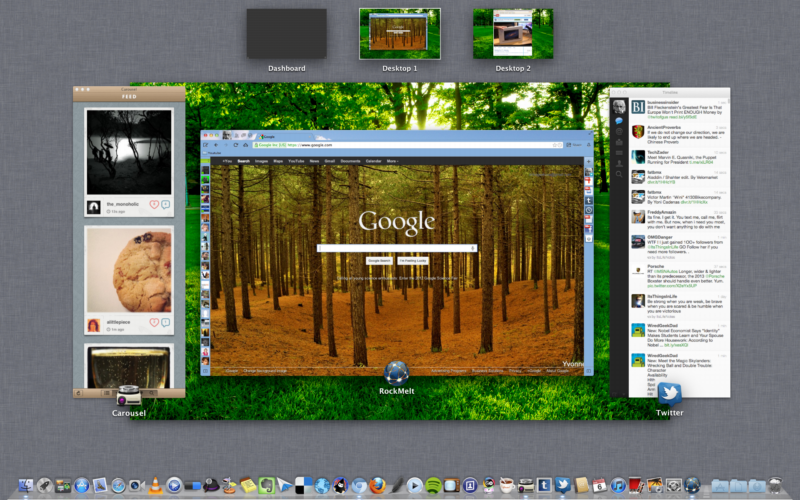Switch to Desktop 1 space

399,34
